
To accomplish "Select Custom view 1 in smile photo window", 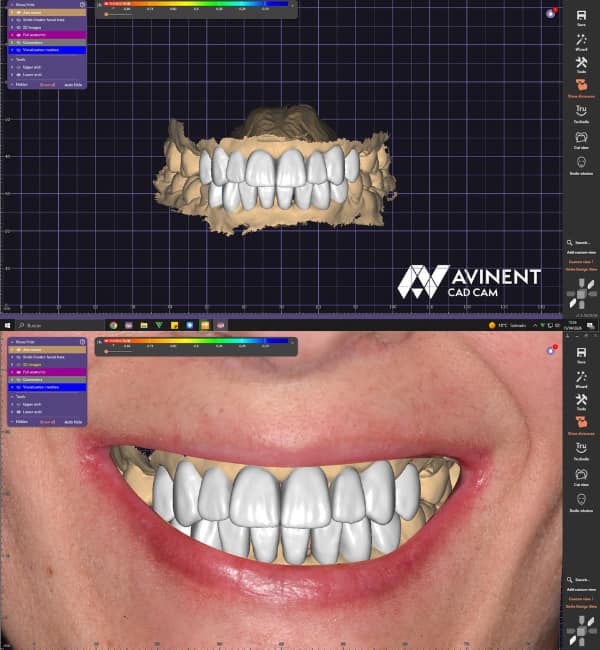I will coord(581,599).
